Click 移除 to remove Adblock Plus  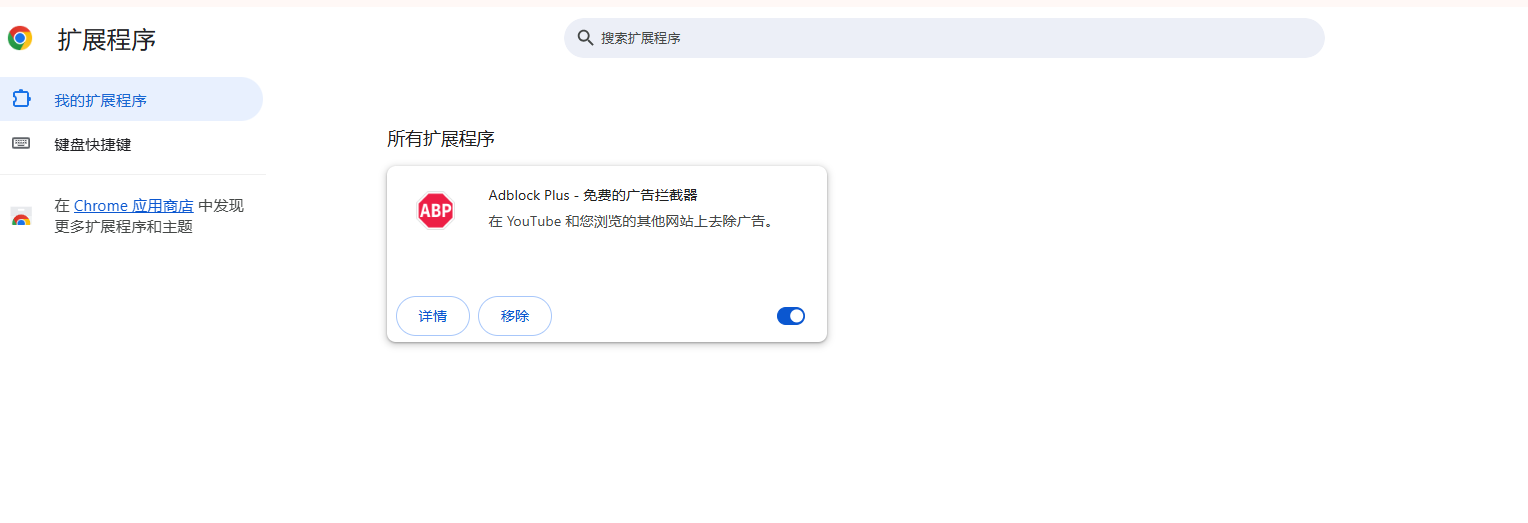click(515, 316)
